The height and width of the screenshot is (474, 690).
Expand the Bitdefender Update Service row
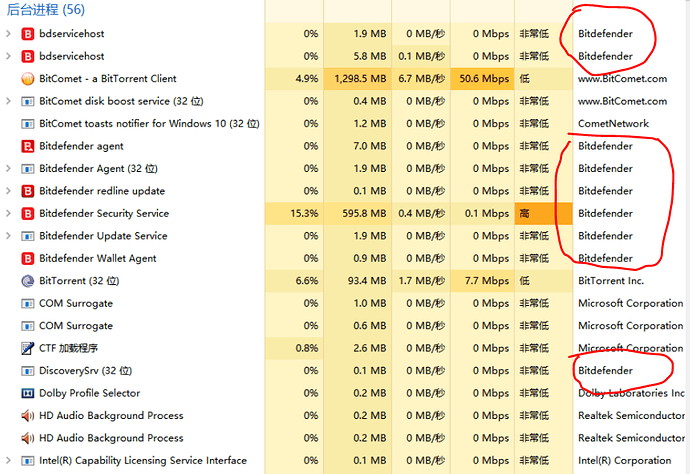[x=8, y=235]
